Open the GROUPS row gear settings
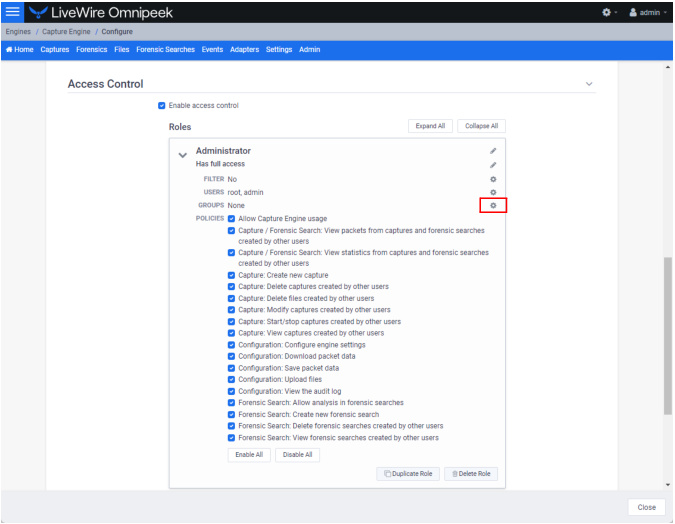Image resolution: width=675 pixels, height=524 pixels. (493, 206)
